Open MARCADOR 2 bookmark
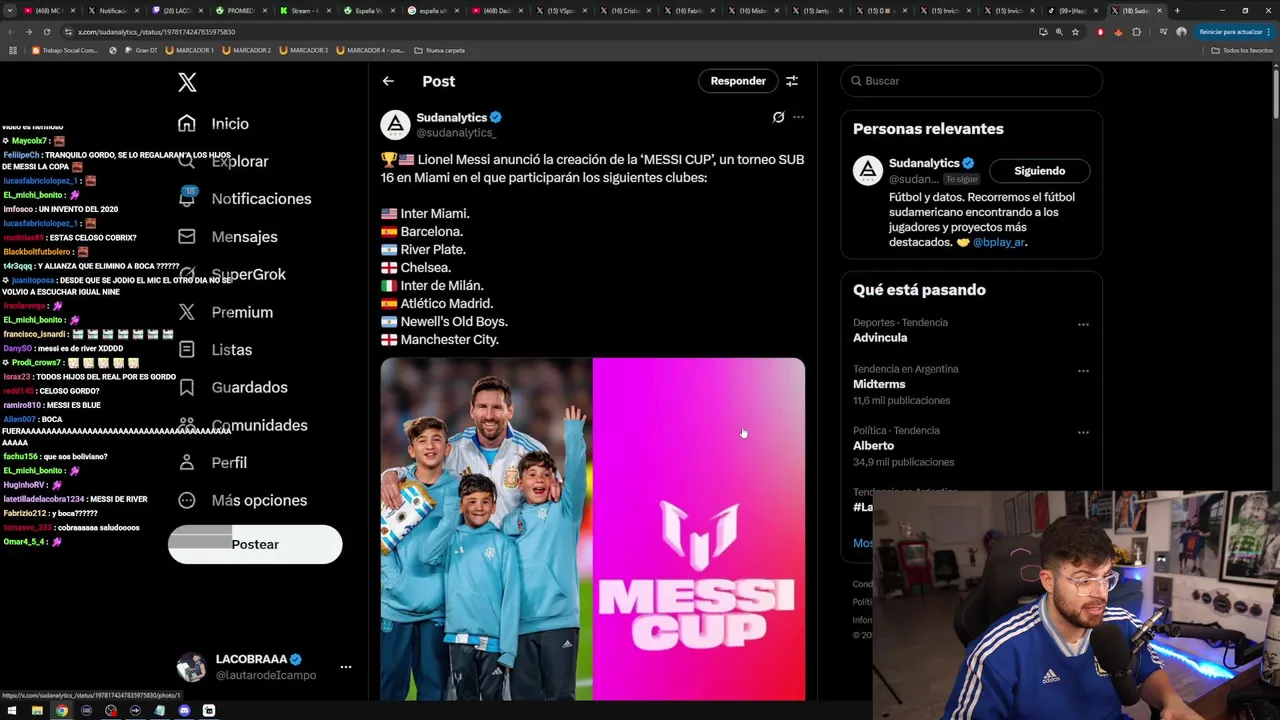Screen dimensions: 1280x720 247,50
